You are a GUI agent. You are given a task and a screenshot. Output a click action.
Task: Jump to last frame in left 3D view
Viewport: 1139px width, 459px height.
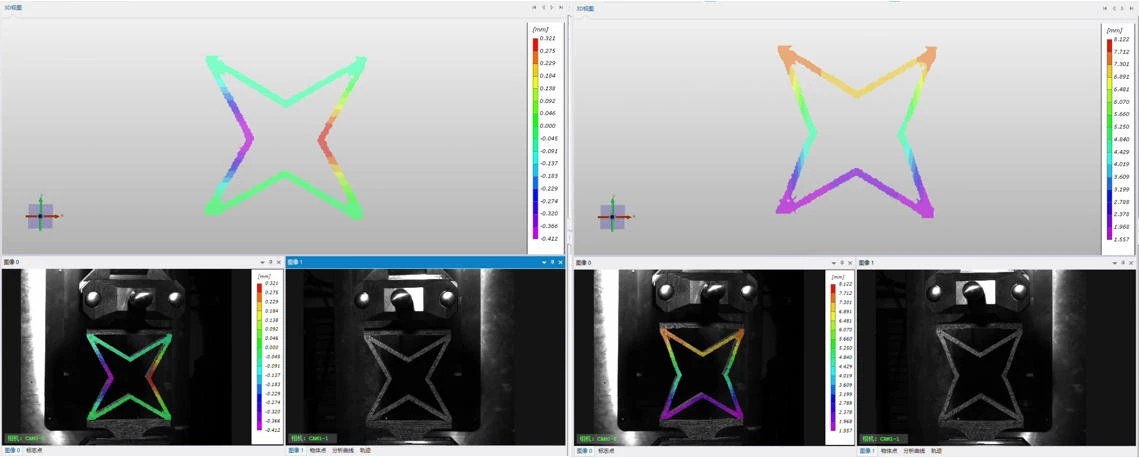coord(561,8)
